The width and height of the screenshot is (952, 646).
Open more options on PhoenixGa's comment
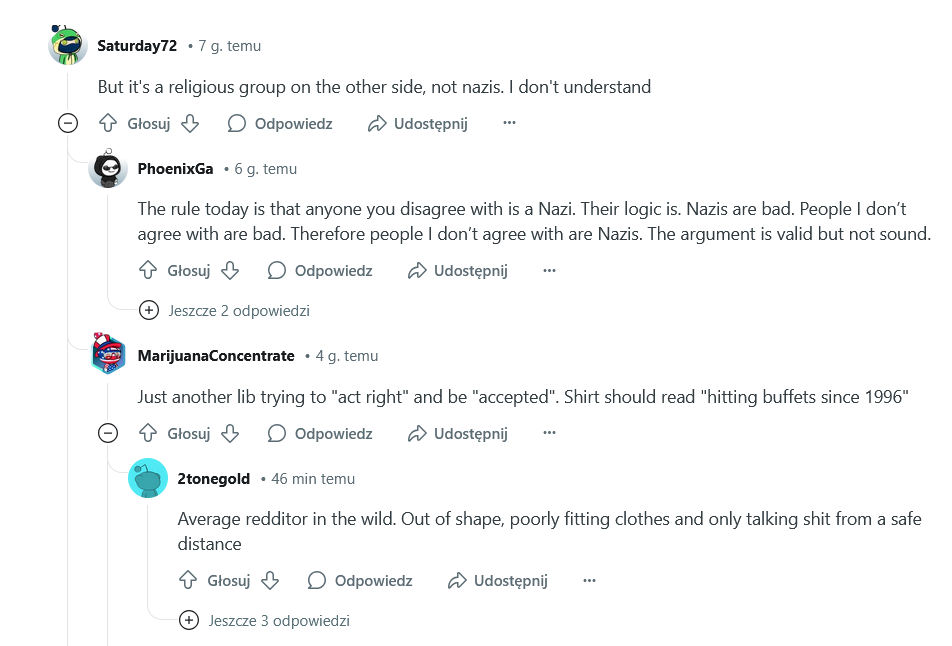(x=549, y=270)
